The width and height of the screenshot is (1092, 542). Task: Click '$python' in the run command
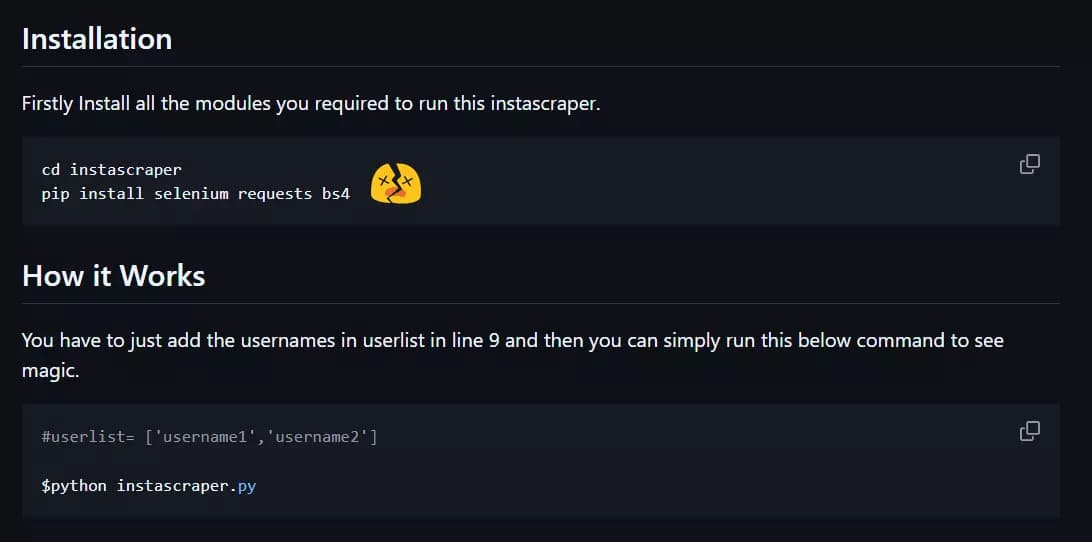pos(74,486)
